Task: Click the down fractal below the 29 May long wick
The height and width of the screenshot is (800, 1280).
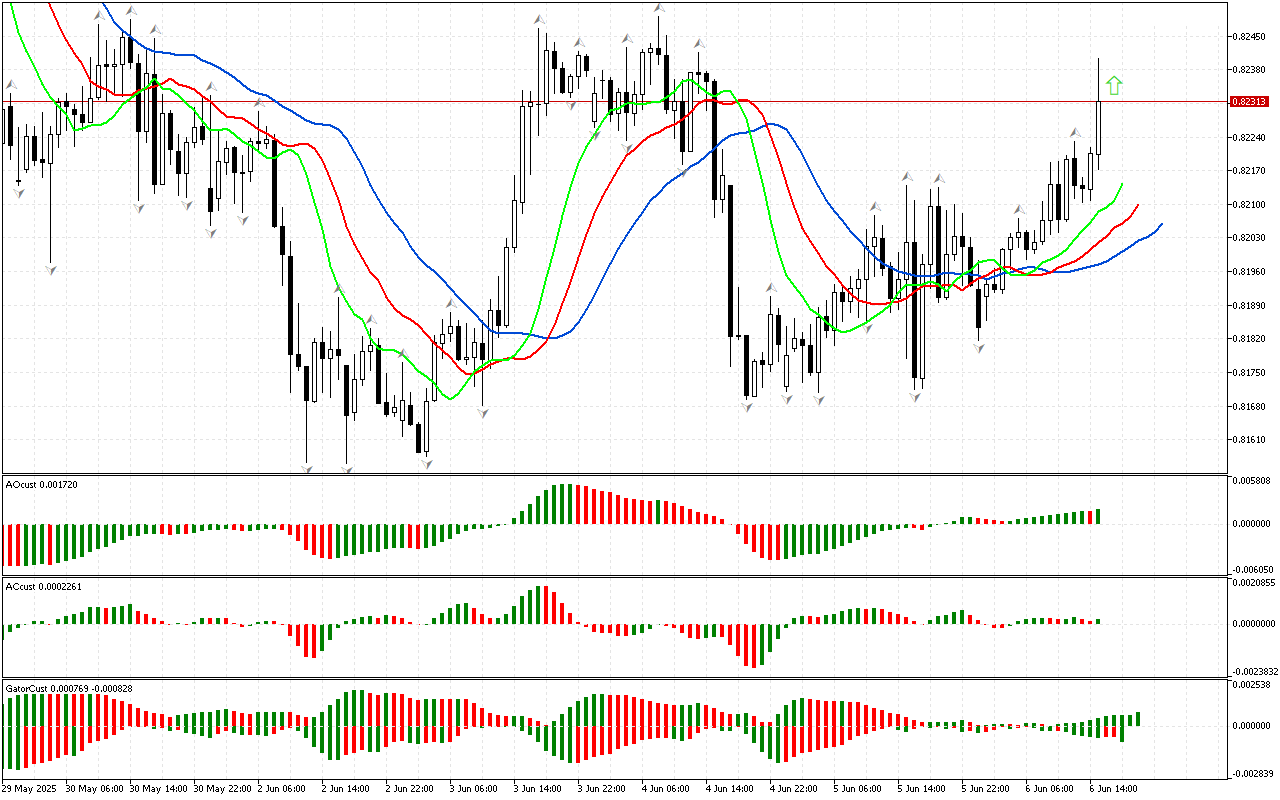Action: [x=50, y=270]
